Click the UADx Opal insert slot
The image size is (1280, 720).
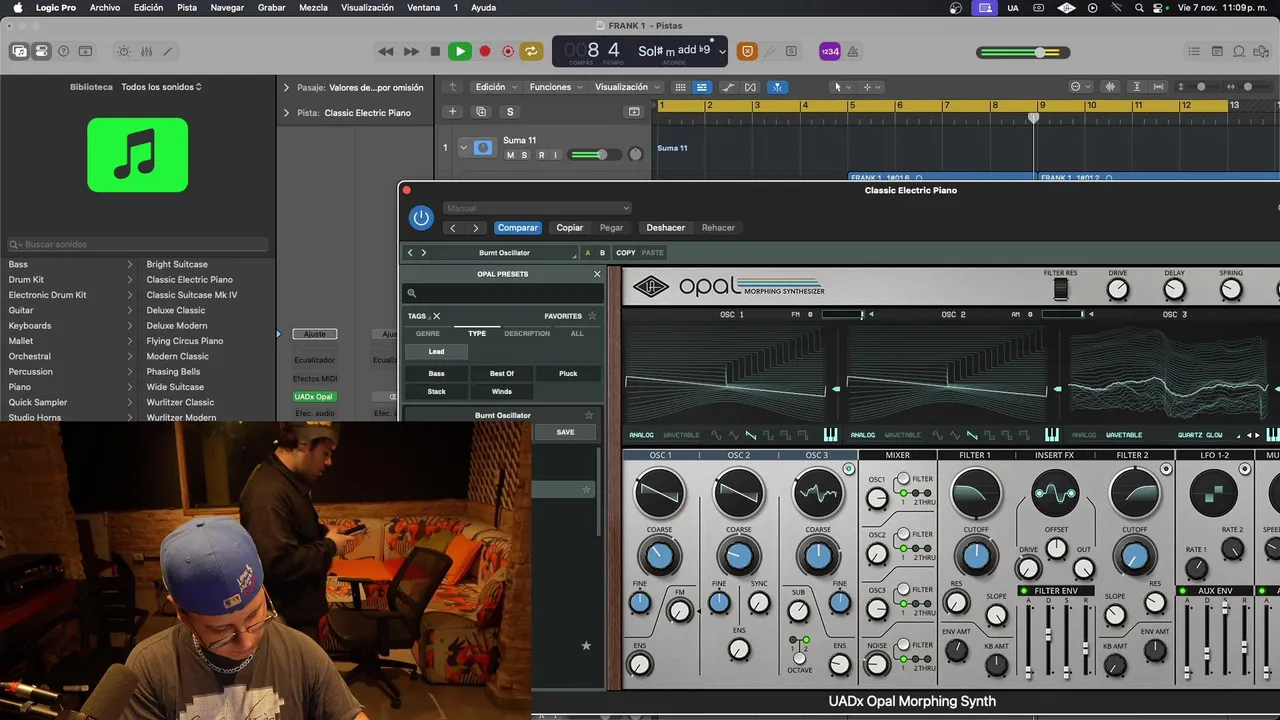313,397
